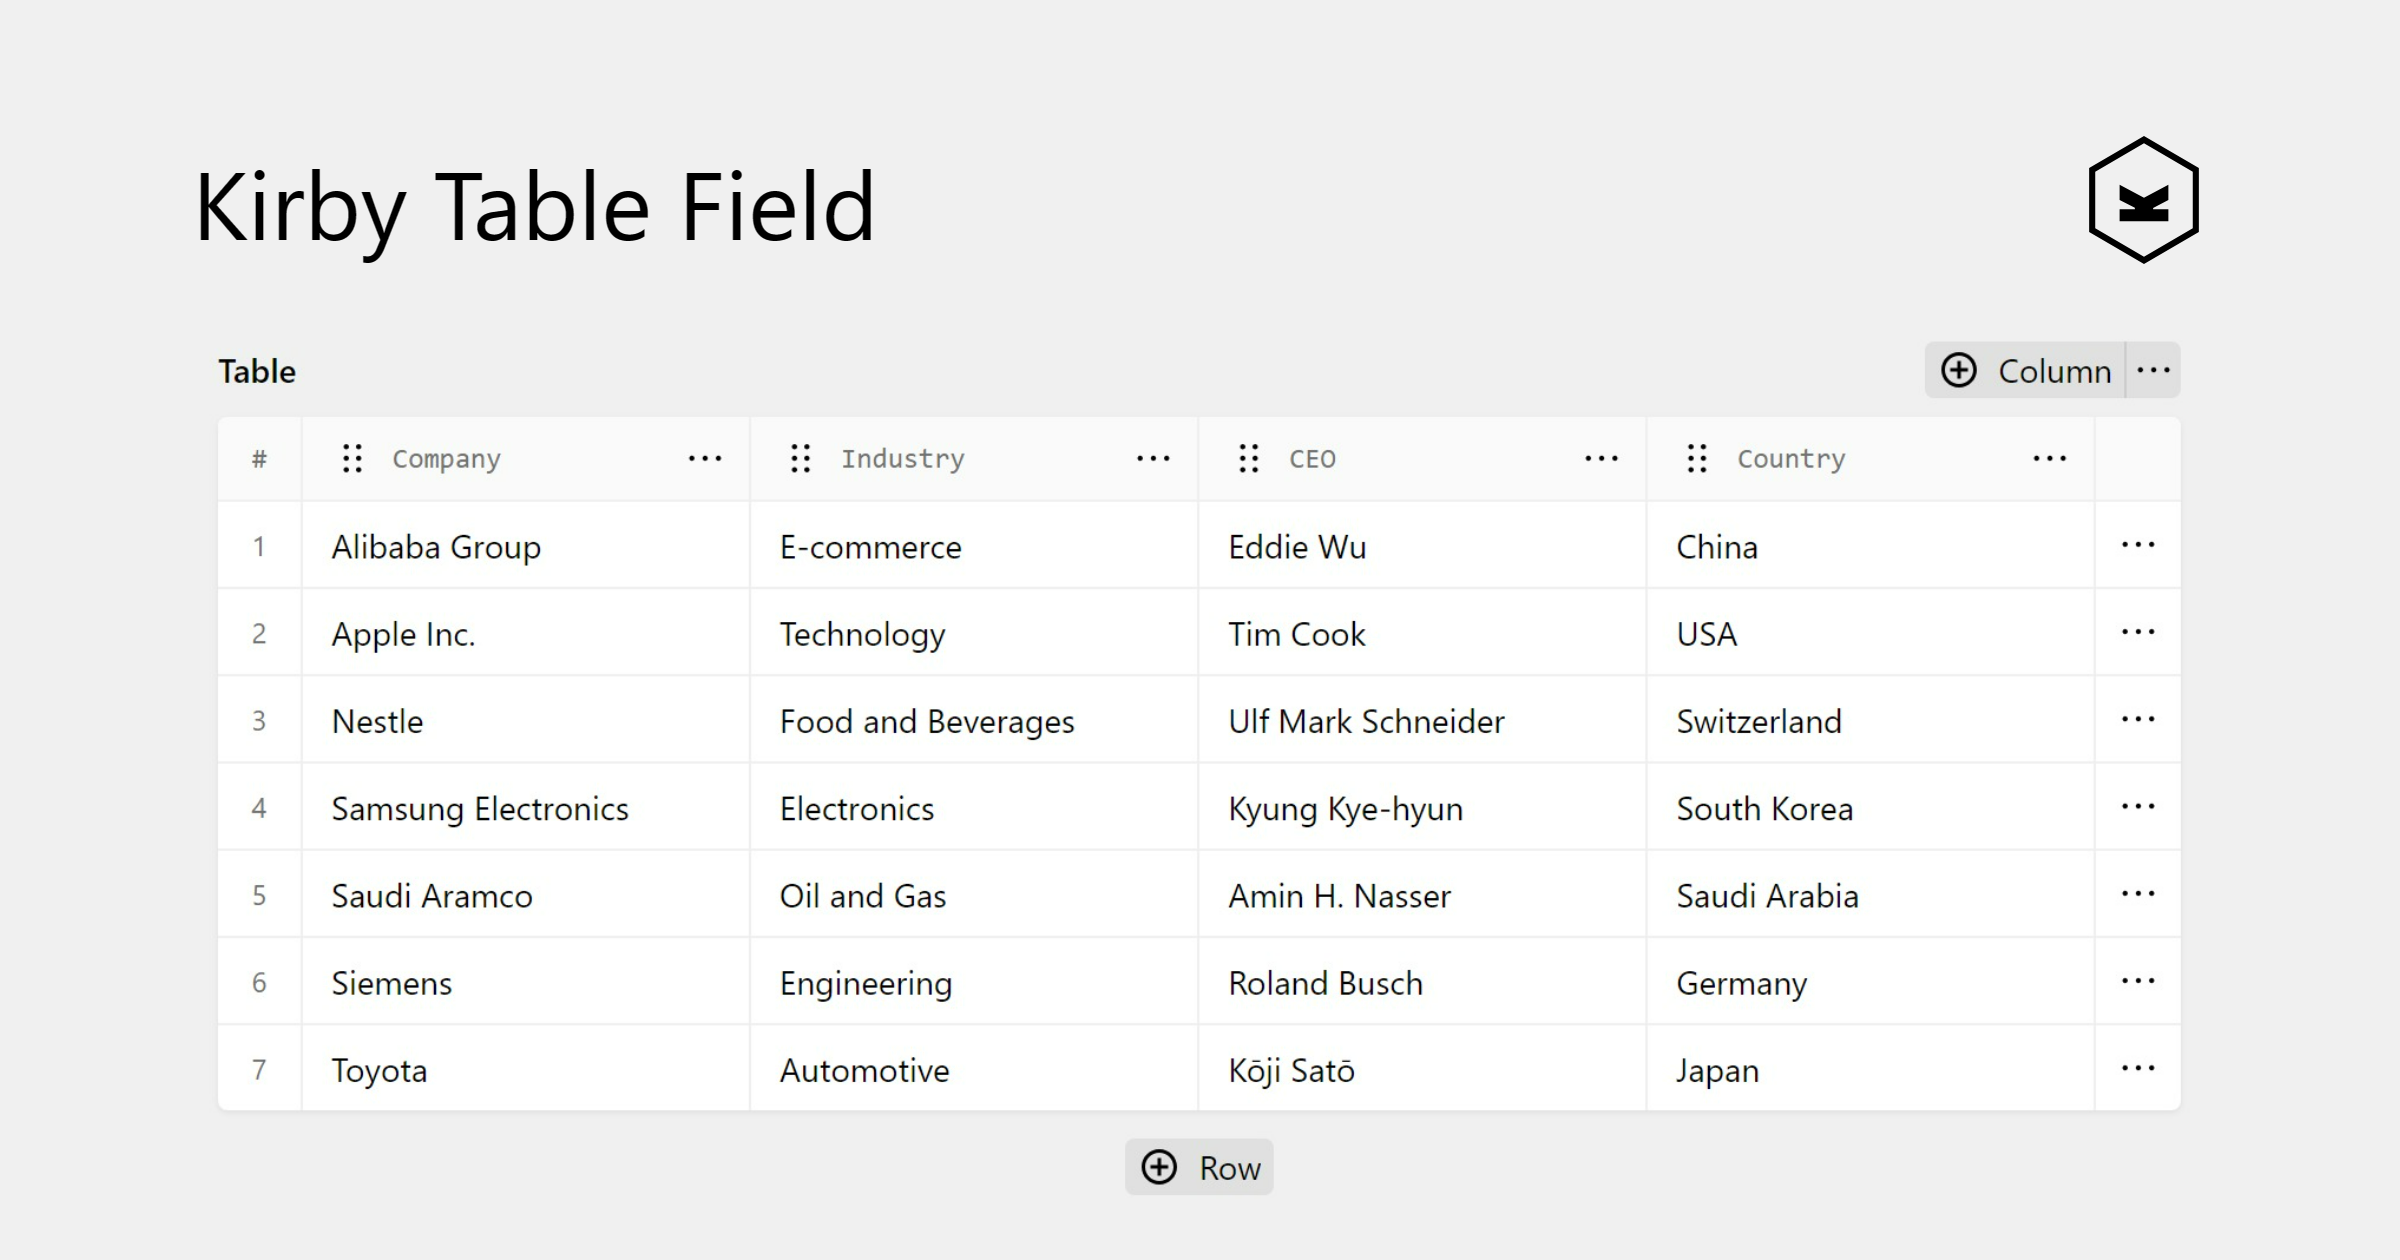Image resolution: width=2400 pixels, height=1260 pixels.
Task: Open row options for Toyota row
Action: pyautogui.click(x=2138, y=1069)
